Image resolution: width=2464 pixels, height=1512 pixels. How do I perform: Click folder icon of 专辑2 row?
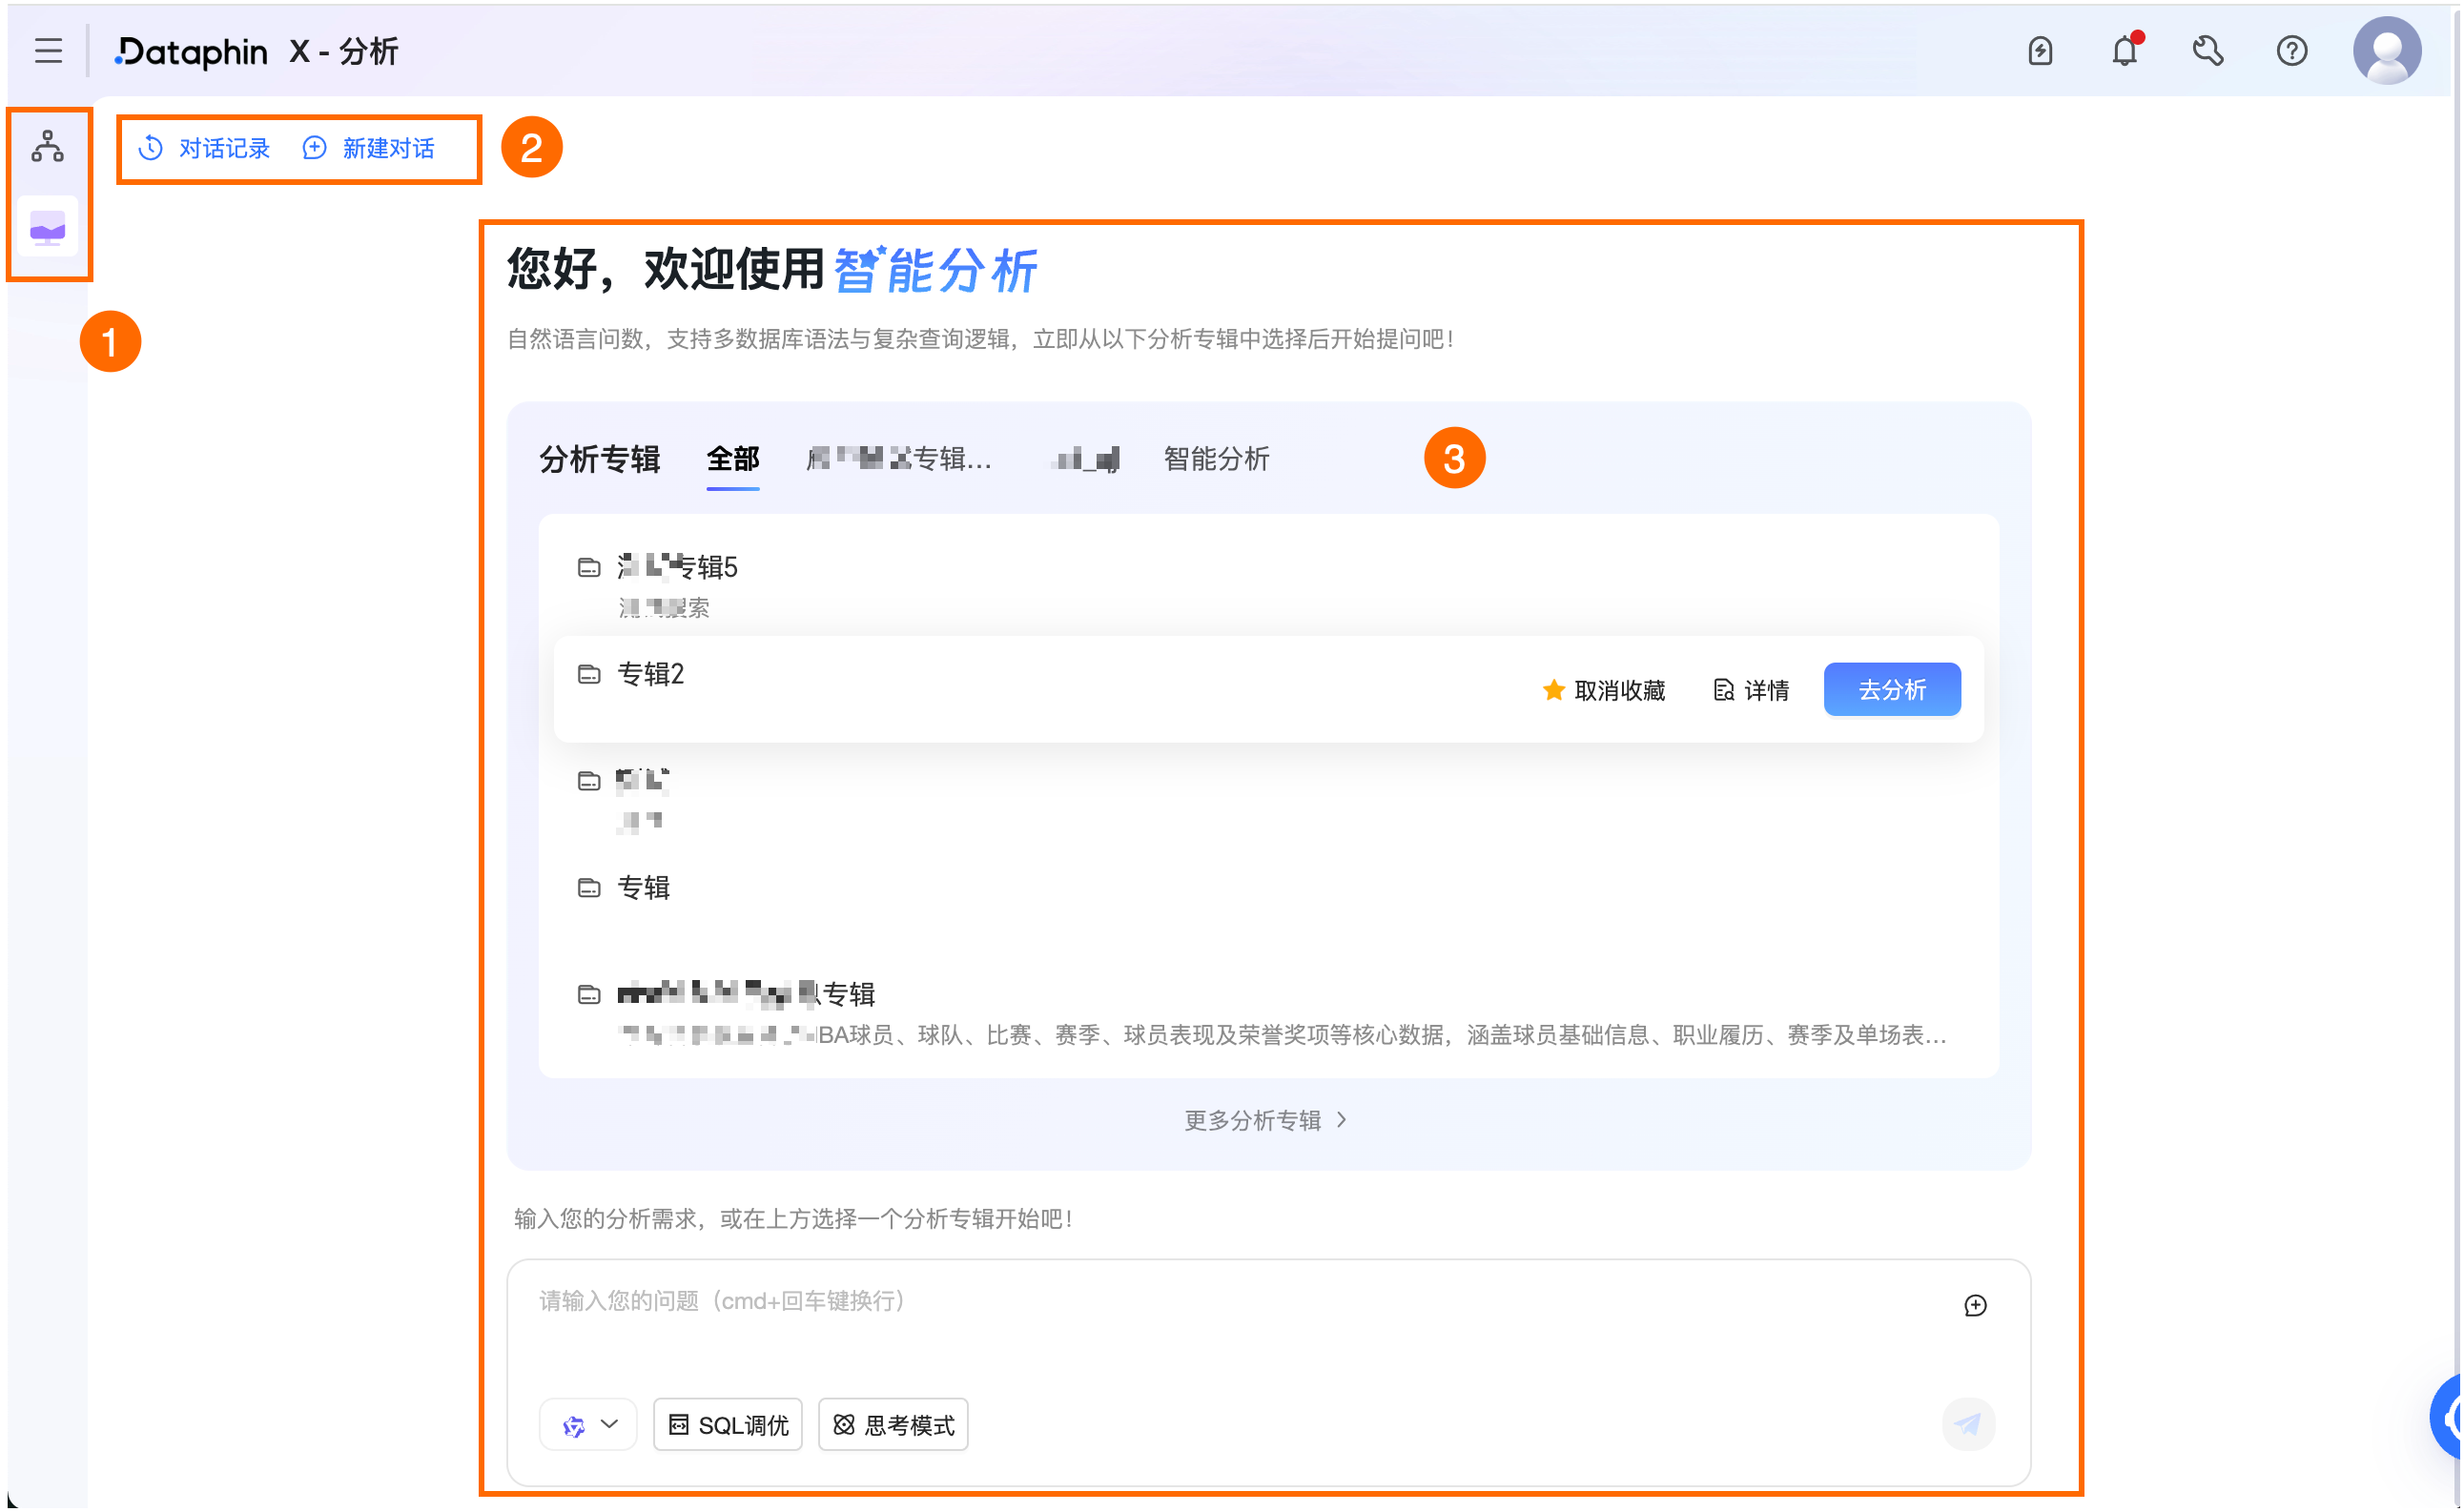point(589,674)
